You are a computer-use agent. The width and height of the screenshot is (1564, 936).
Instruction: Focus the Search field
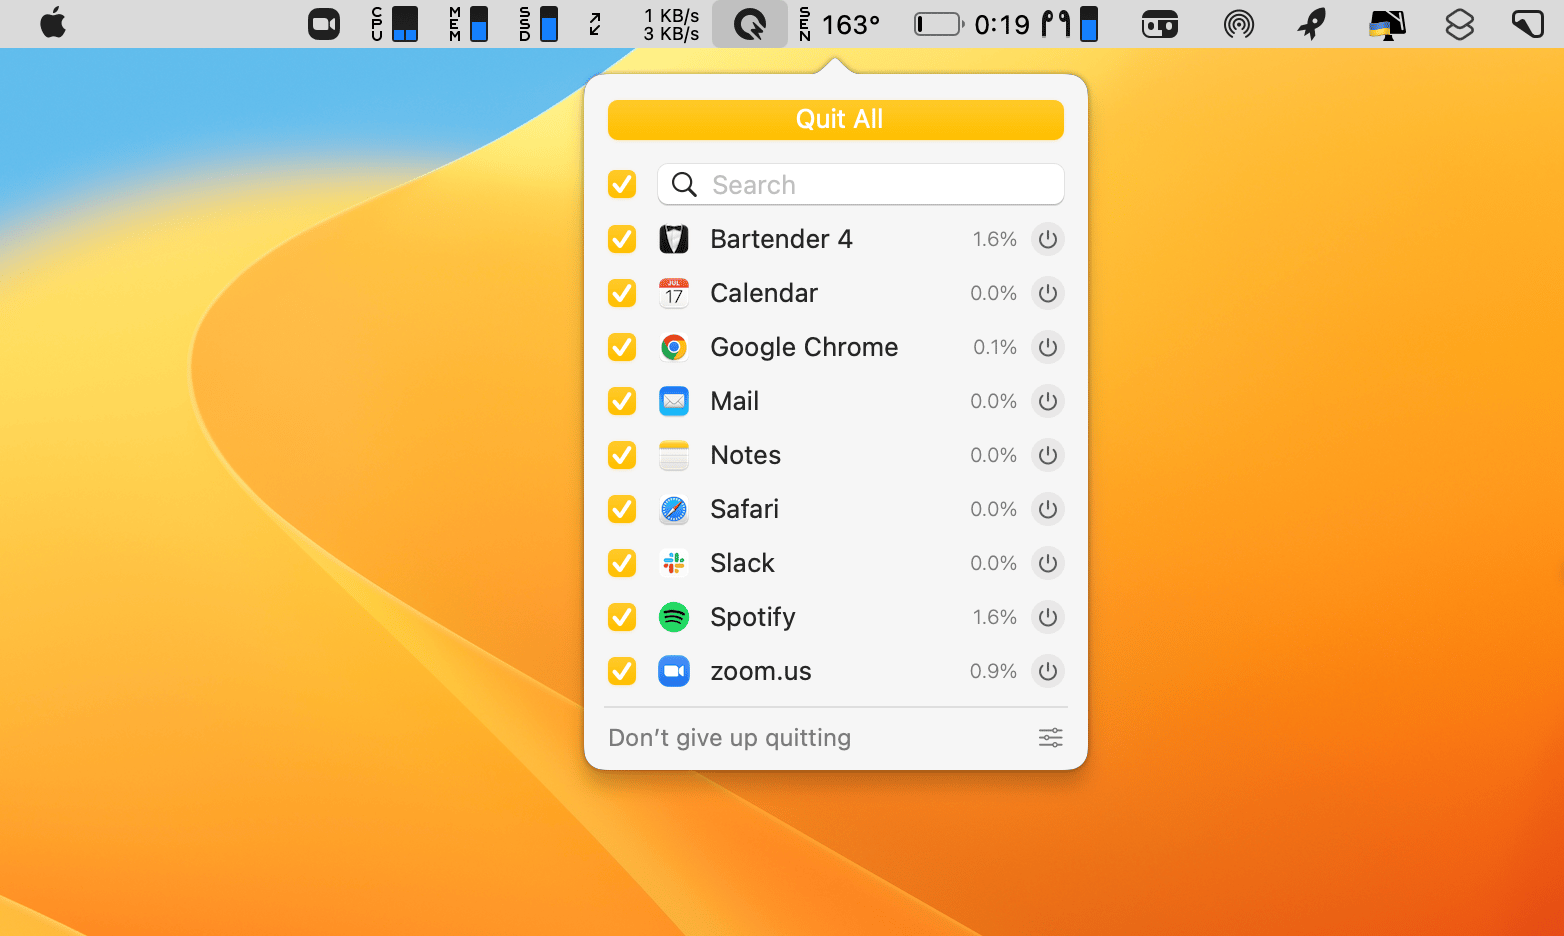860,184
